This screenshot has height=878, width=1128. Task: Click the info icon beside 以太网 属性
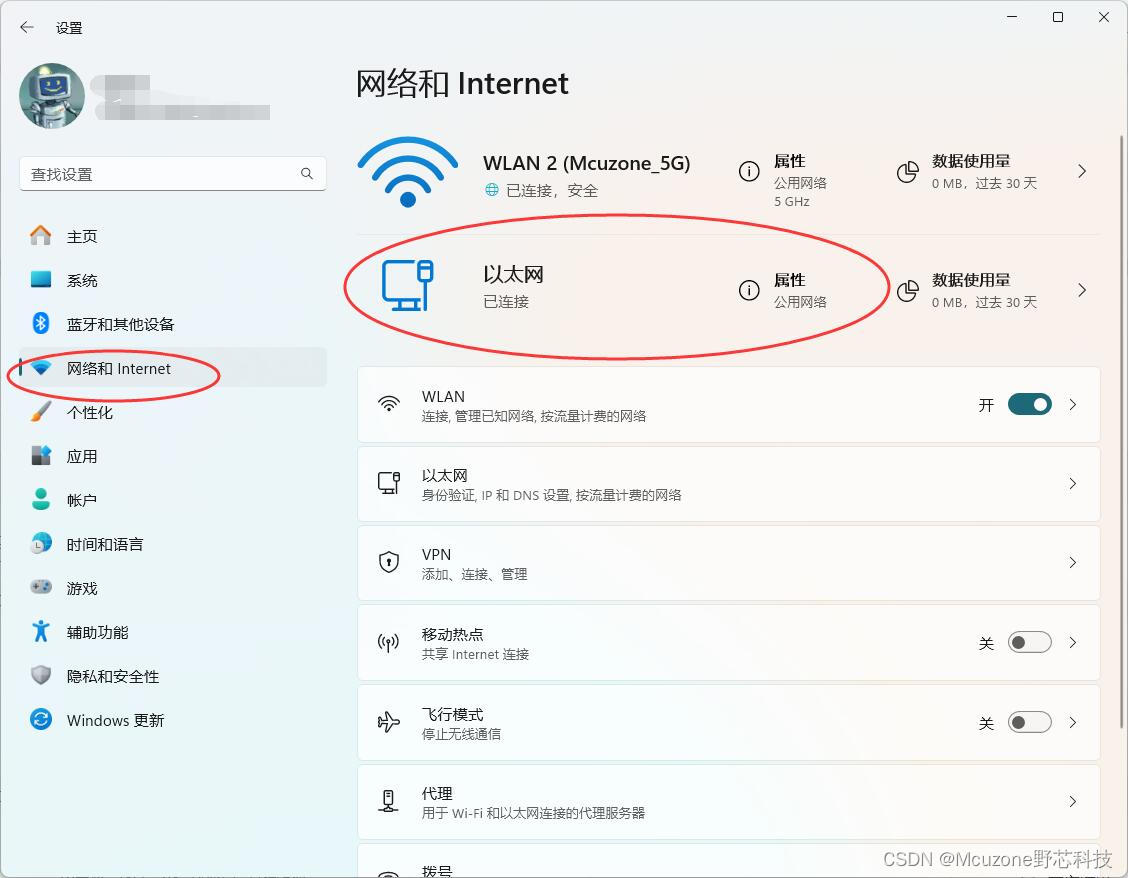click(749, 290)
